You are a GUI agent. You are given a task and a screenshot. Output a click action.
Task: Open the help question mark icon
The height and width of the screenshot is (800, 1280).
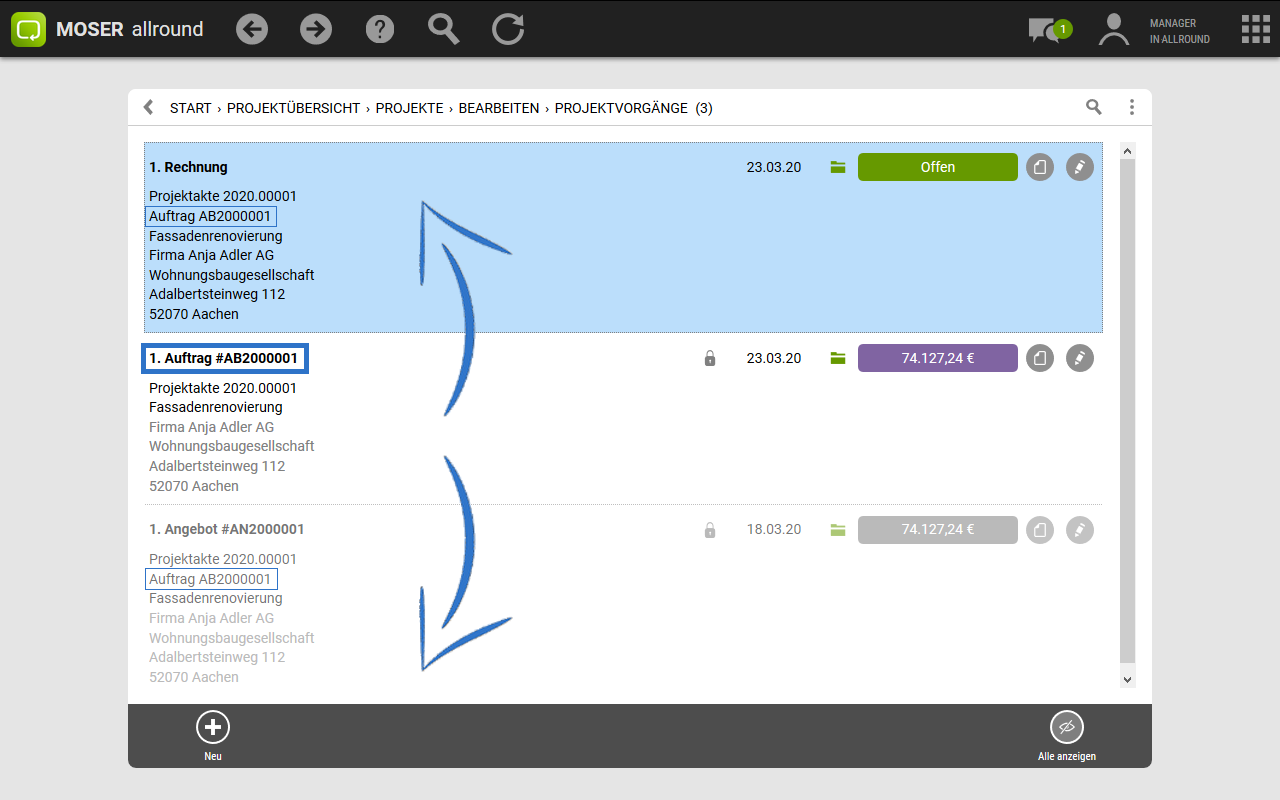click(x=380, y=29)
